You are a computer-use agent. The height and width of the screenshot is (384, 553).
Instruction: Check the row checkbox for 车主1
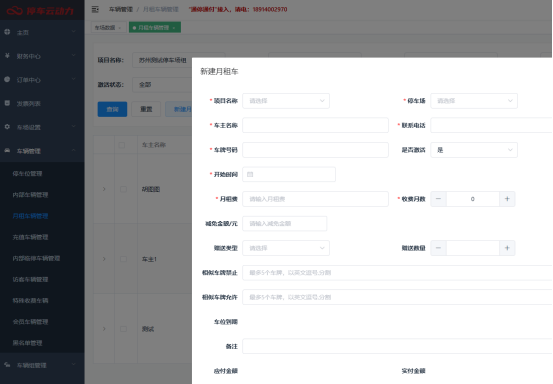tap(123, 259)
